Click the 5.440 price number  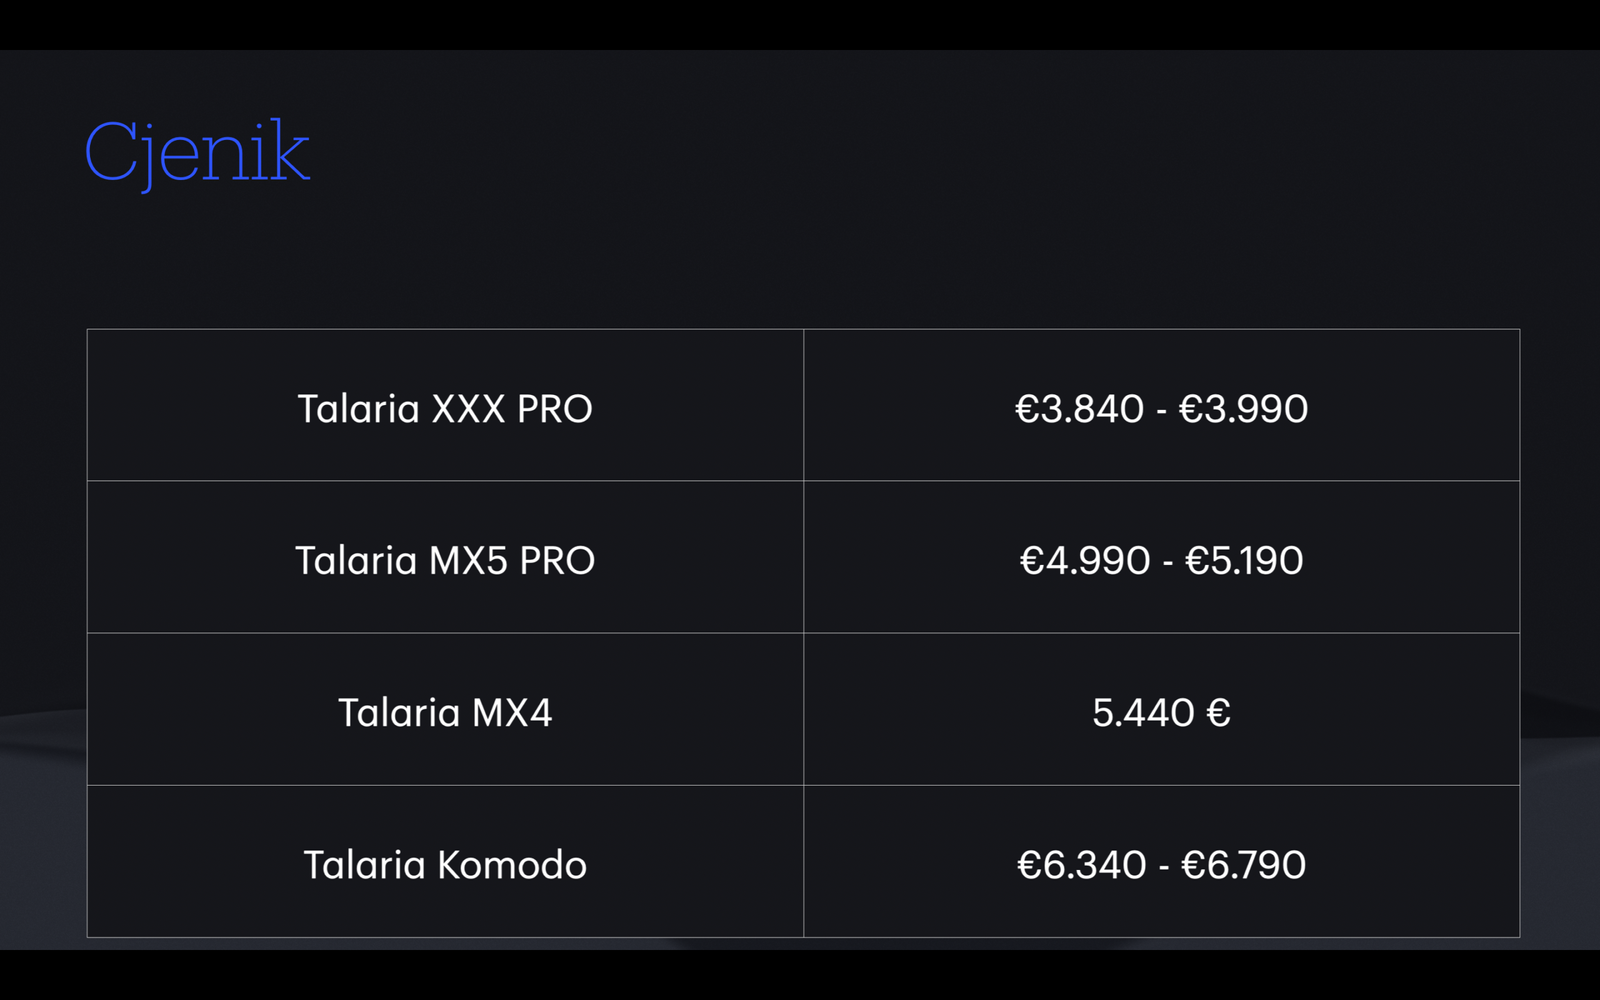pyautogui.click(x=1143, y=713)
